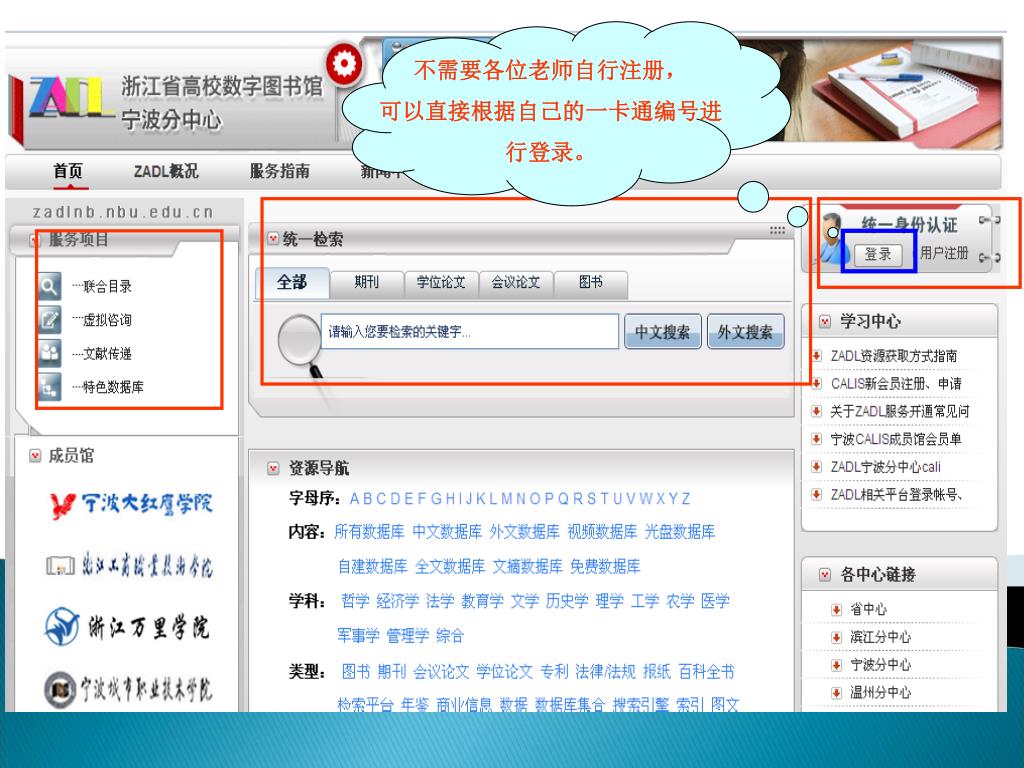
Task: Open the 法律/法规 type link
Action: (x=605, y=671)
